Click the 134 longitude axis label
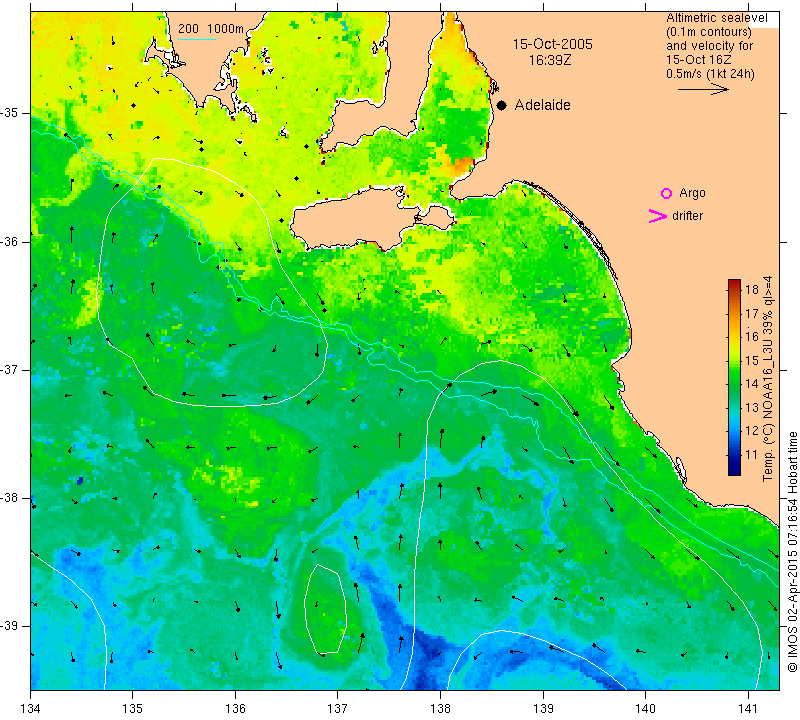This screenshot has height=720, width=800. [x=31, y=708]
